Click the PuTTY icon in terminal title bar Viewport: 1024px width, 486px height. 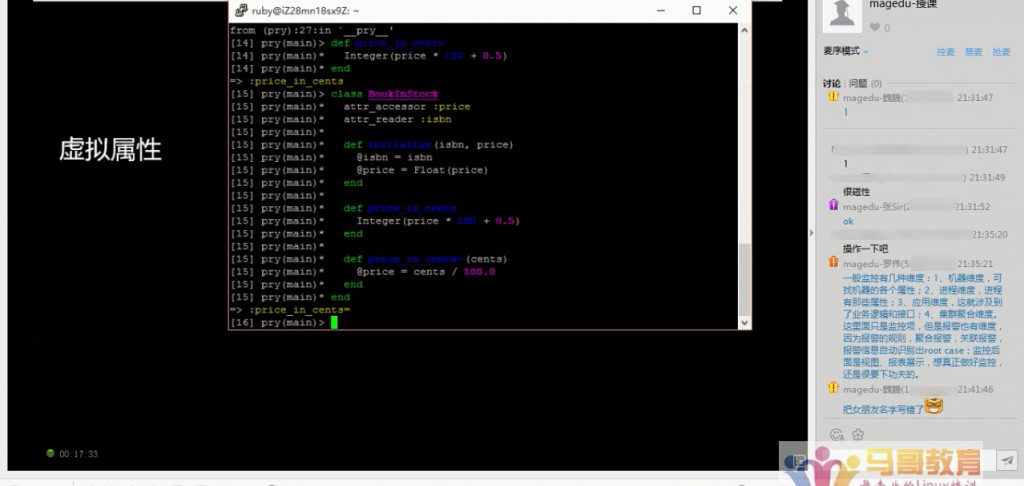tap(240, 10)
